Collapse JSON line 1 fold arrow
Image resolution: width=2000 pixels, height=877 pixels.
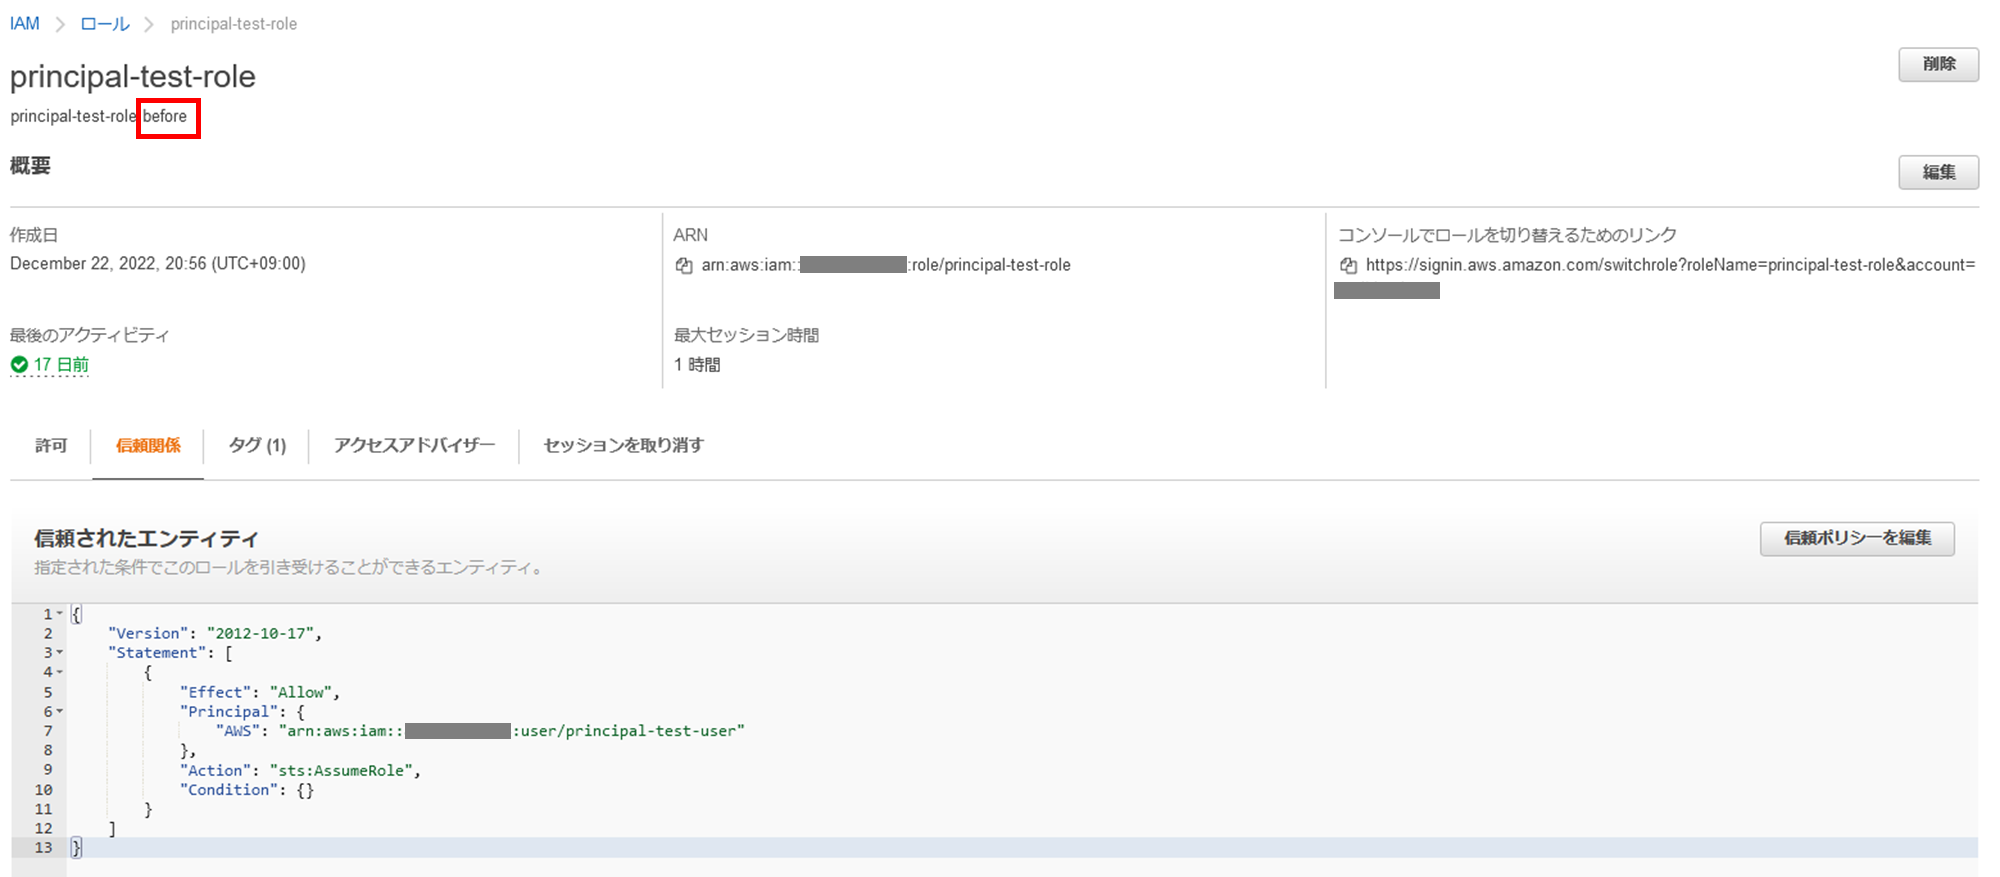[60, 614]
